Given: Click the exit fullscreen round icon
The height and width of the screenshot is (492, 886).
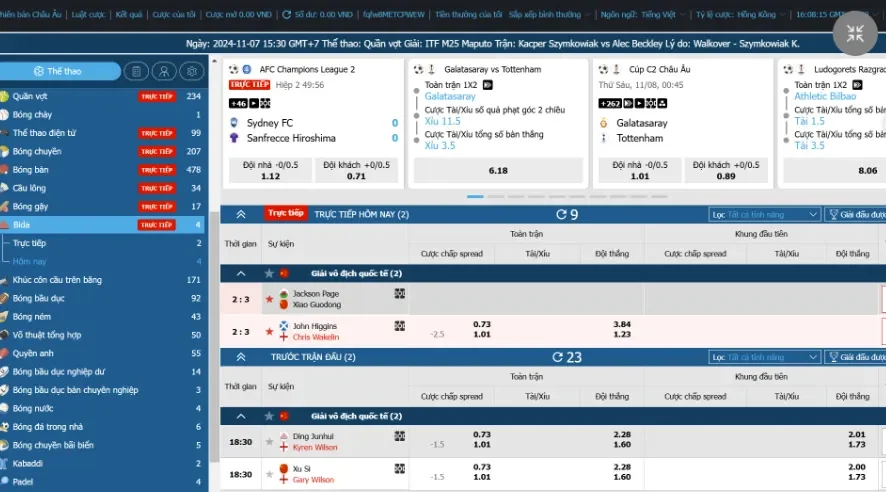Looking at the screenshot, I should tap(854, 33).
